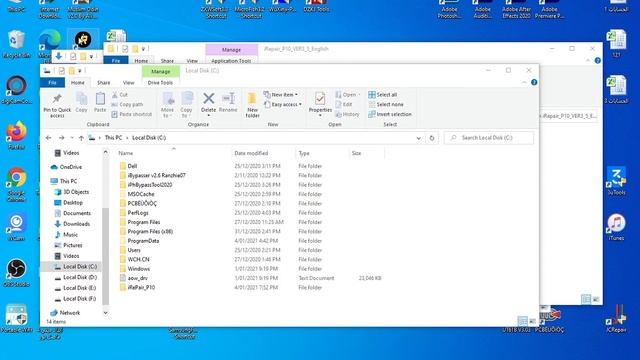Viewport: 640px width, 360px height.
Task: Select Local Disk (D:) in navigation pane
Action: click(x=80, y=277)
